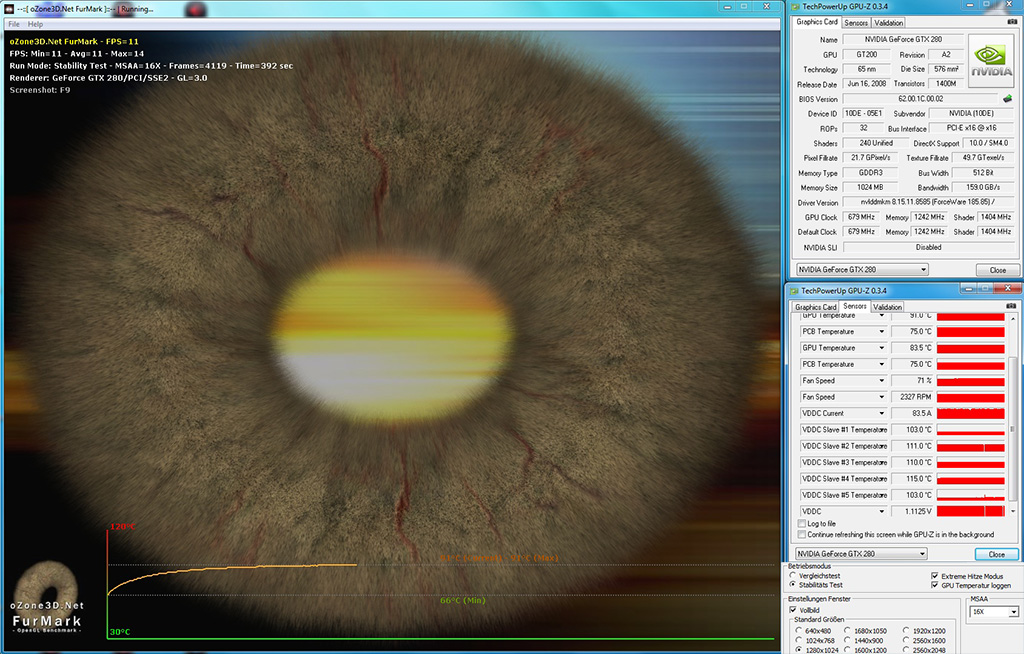Click the Name field showing NVIDIA GeForce GTX 280

(903, 40)
